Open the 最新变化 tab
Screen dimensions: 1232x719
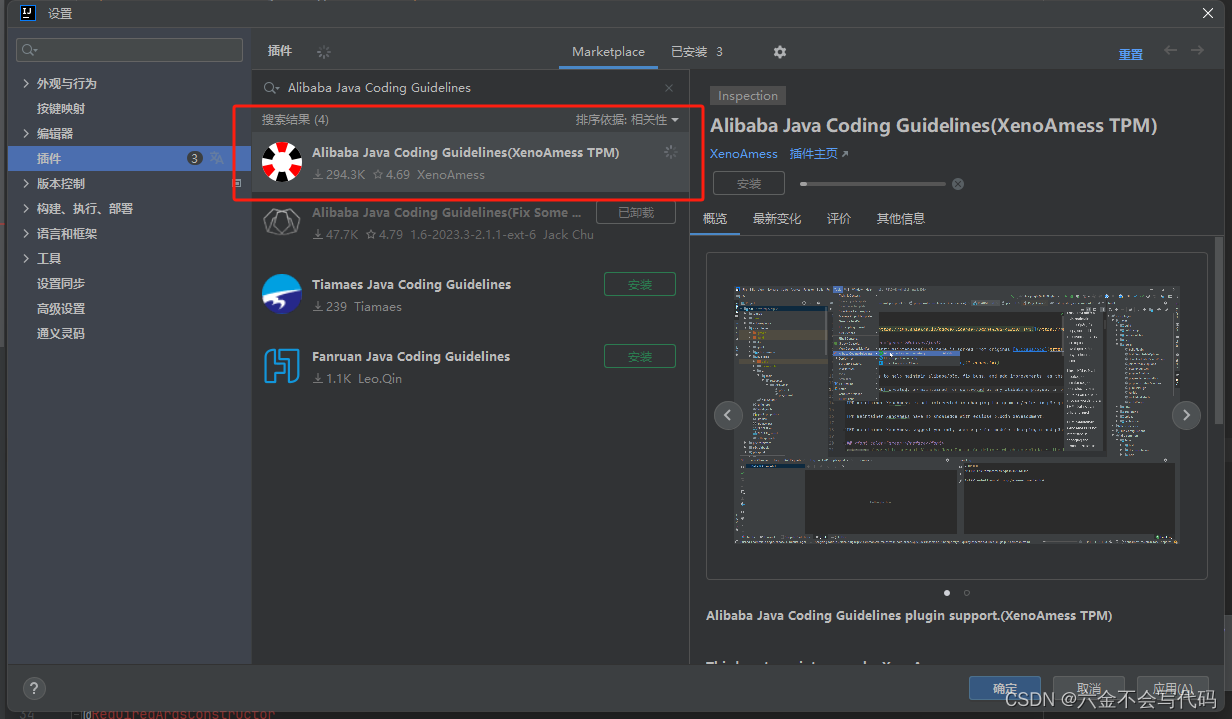[x=777, y=219]
